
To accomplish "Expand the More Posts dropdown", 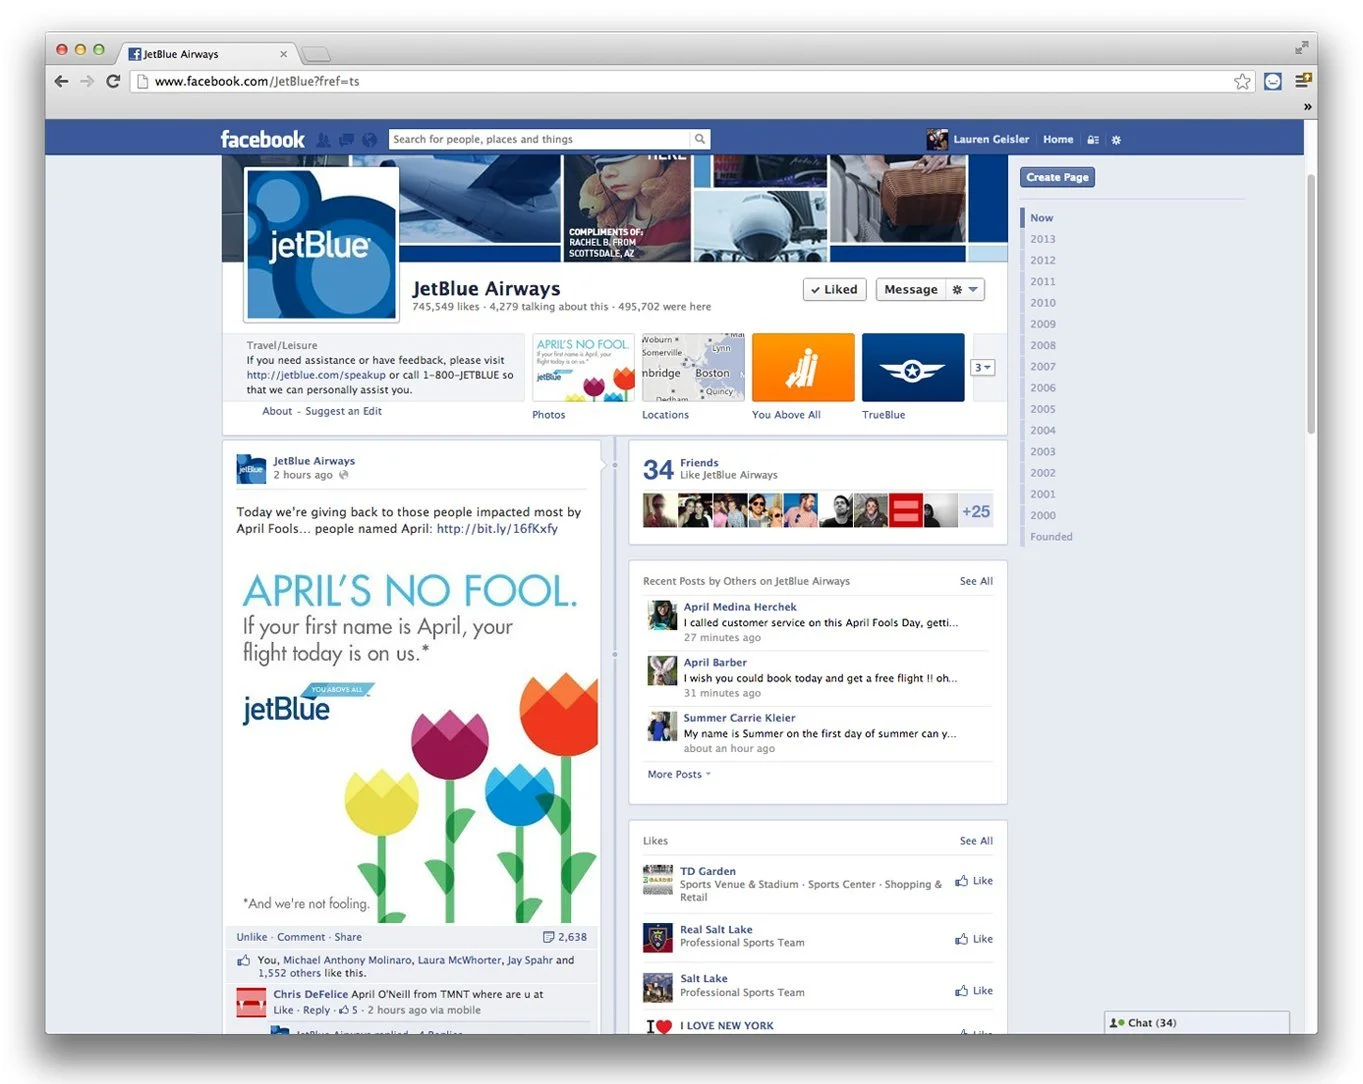I will pos(679,774).
